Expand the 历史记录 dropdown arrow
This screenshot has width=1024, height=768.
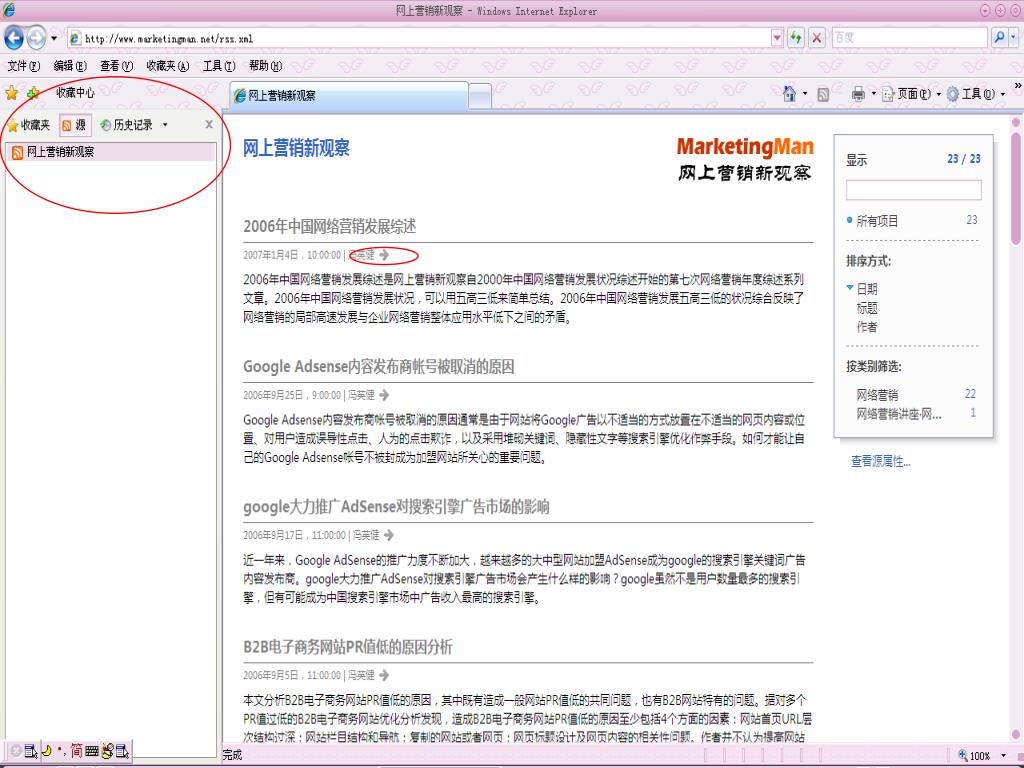pos(165,125)
